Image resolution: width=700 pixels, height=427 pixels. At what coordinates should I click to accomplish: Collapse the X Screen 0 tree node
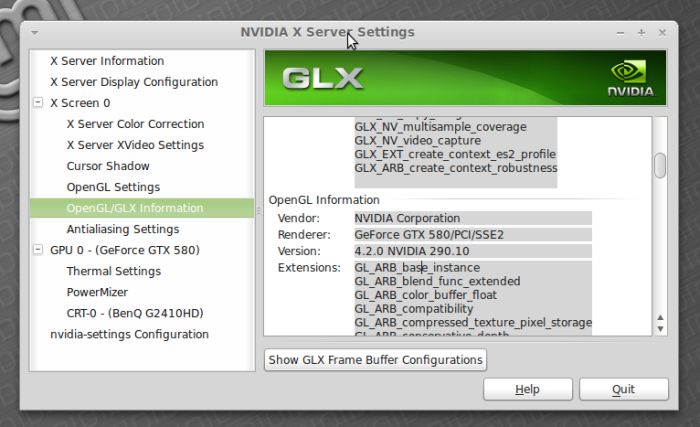click(x=38, y=102)
